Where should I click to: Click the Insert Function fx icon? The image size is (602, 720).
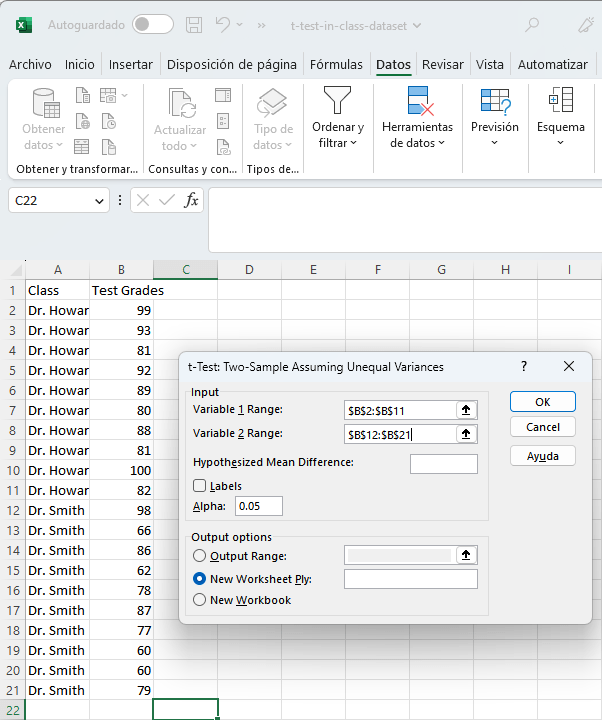192,200
